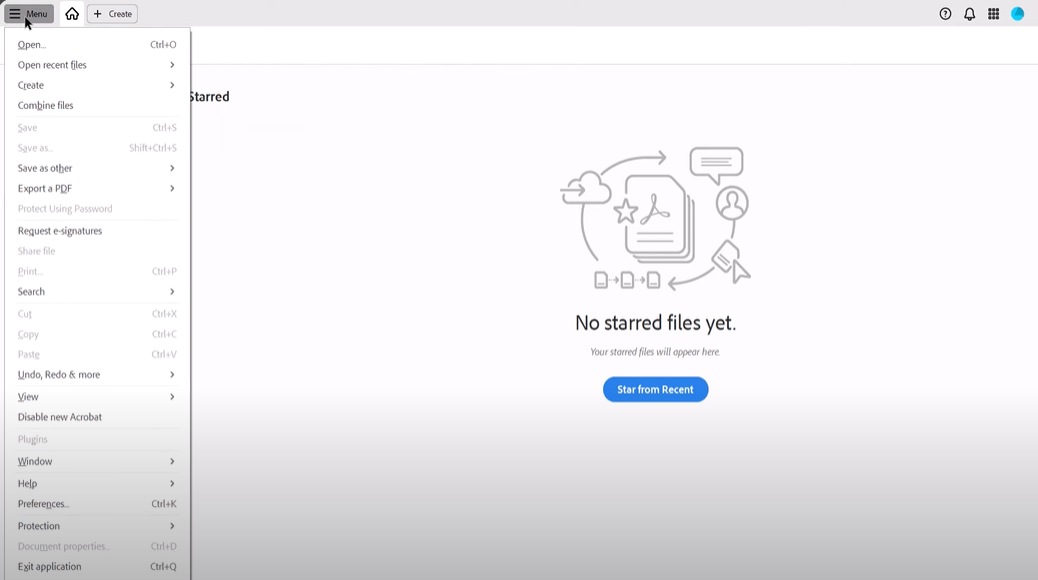The width and height of the screenshot is (1038, 580).
Task: Click the greyed Print... entry
Action: pyautogui.click(x=97, y=271)
